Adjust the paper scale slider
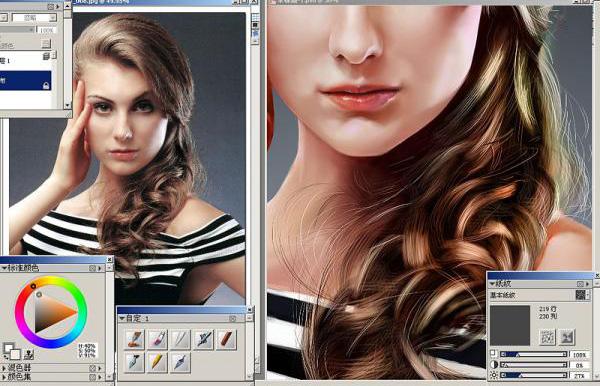 (534, 355)
